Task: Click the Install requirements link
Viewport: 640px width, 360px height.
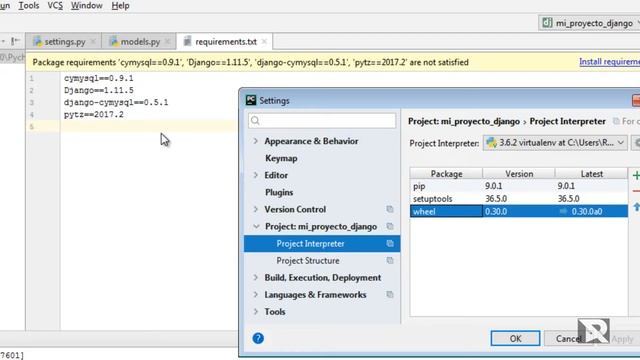Action: (x=609, y=62)
